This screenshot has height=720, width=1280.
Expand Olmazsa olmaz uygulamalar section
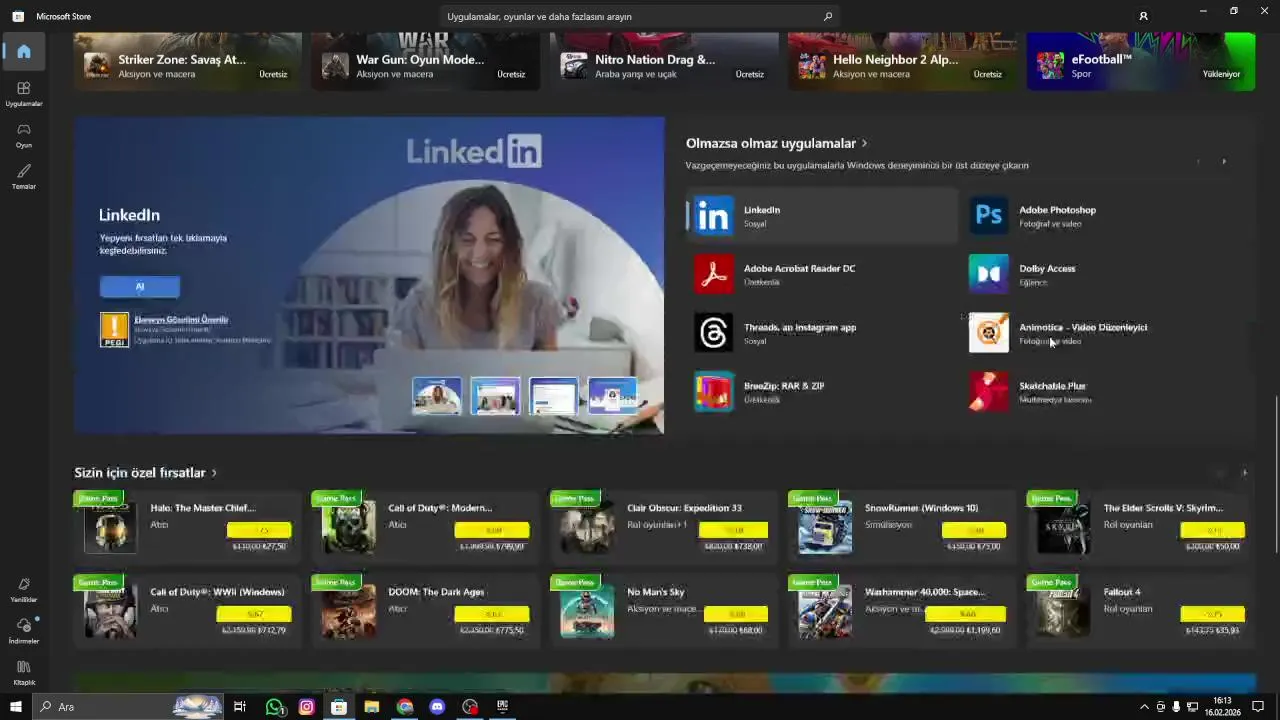click(776, 143)
